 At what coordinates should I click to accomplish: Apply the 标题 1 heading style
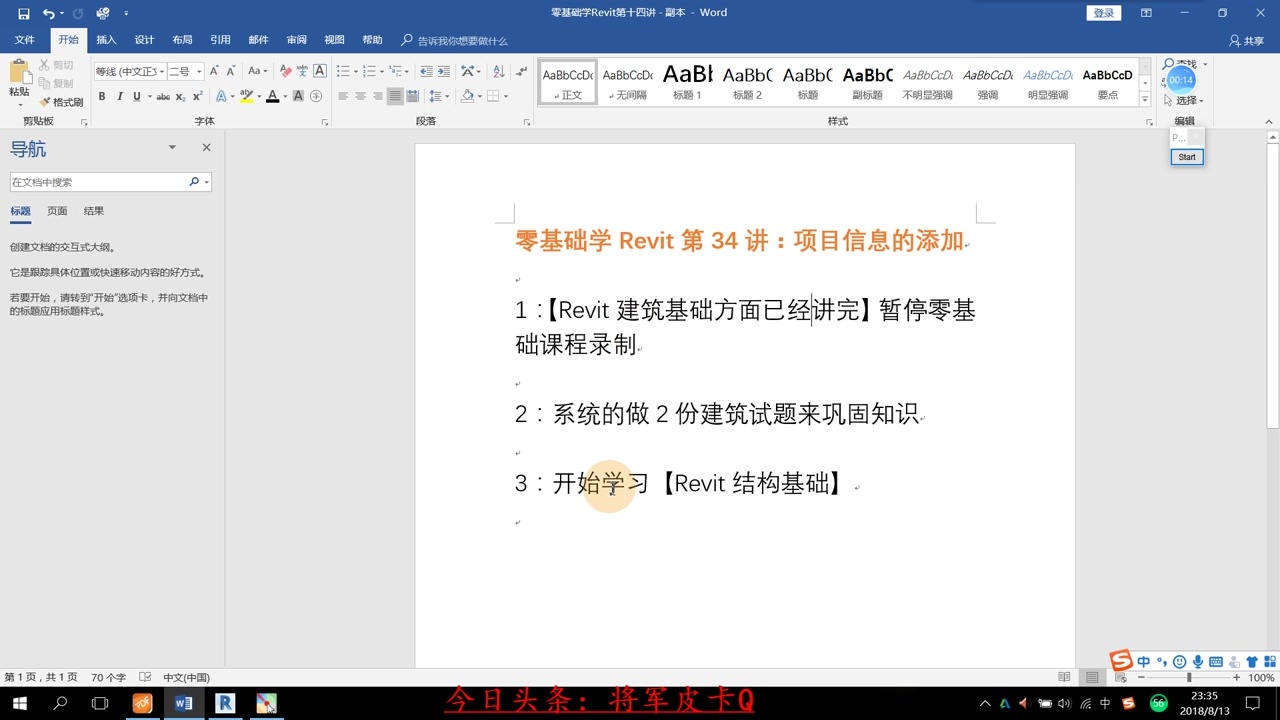tap(687, 81)
